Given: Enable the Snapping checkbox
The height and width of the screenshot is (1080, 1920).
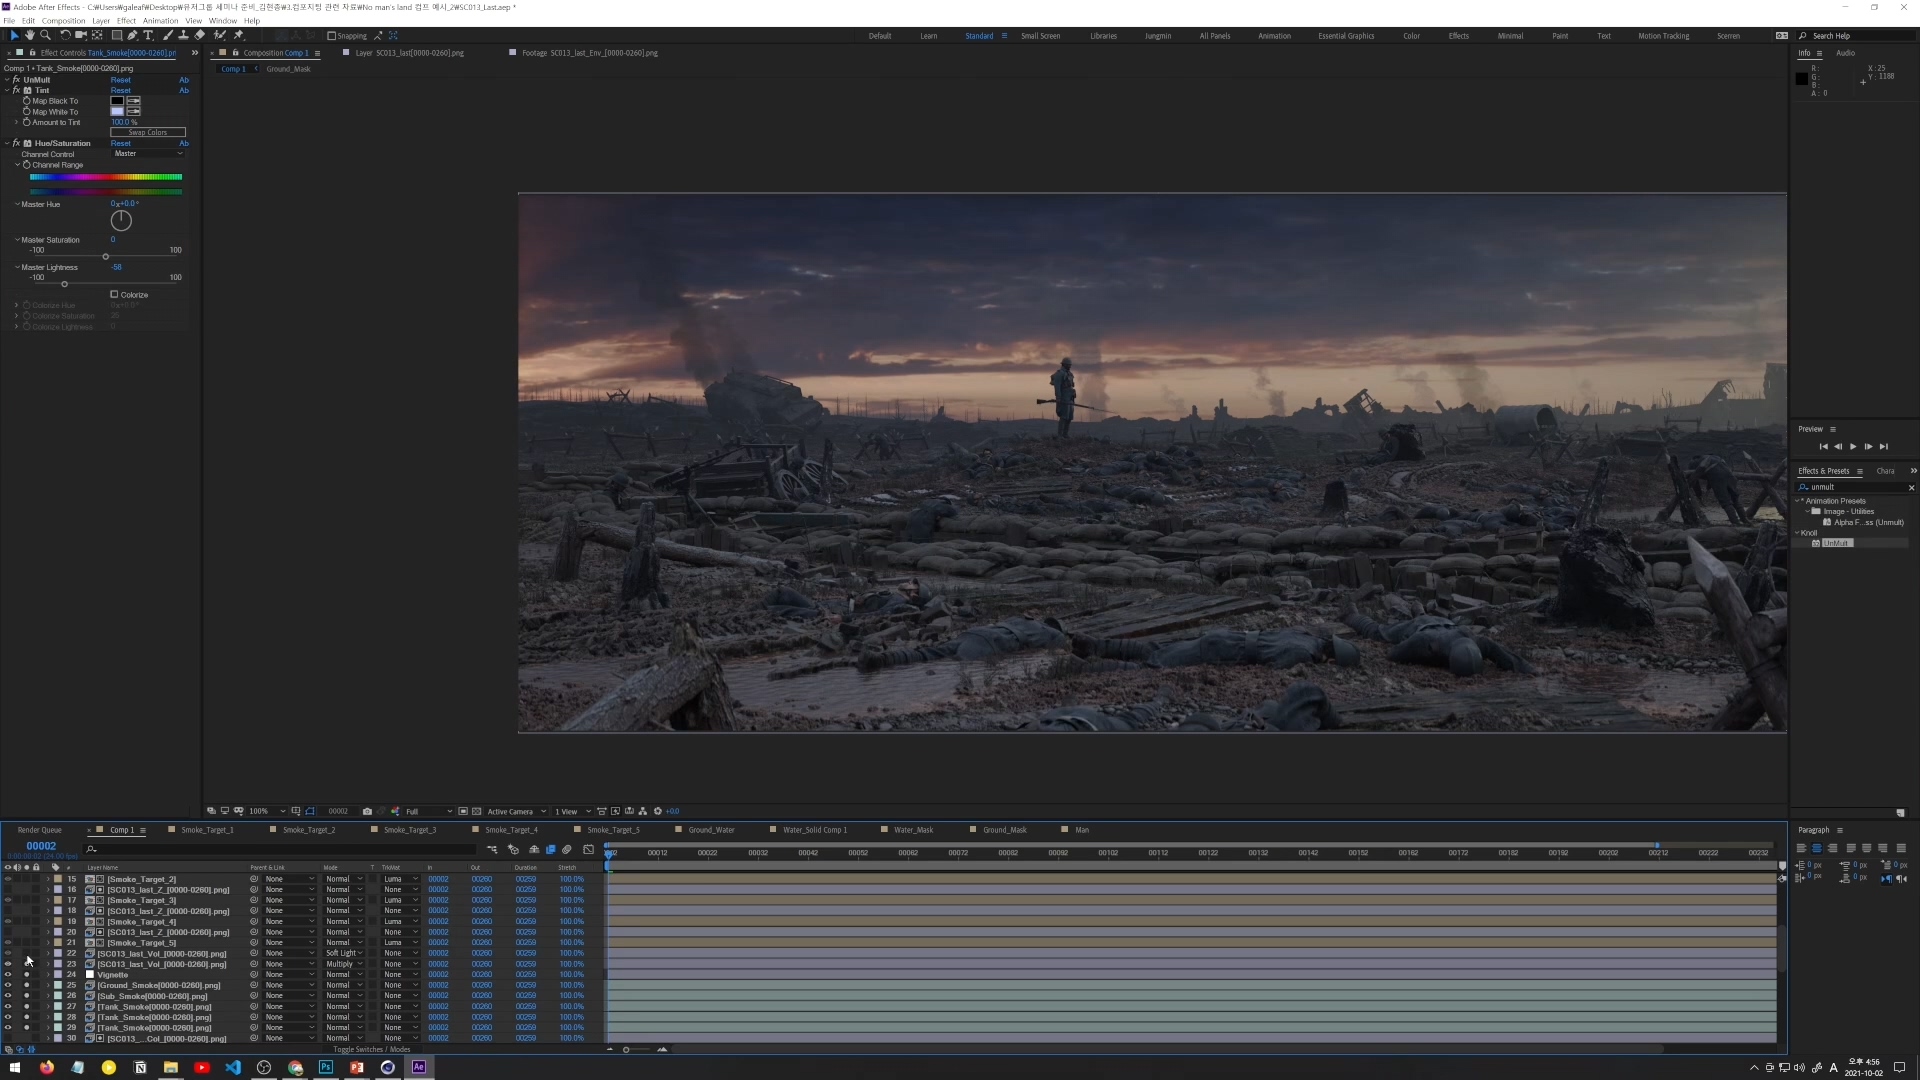Looking at the screenshot, I should coord(331,36).
